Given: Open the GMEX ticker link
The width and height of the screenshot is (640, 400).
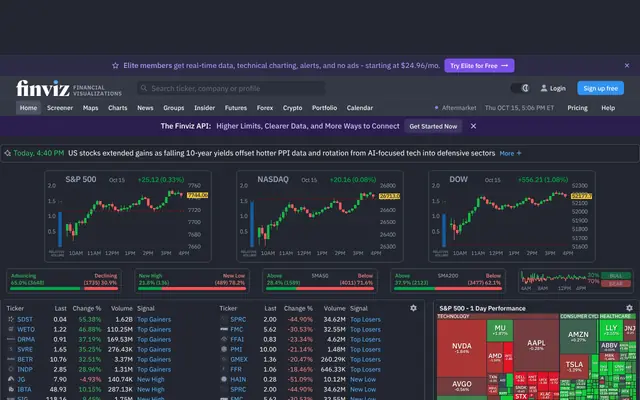Looking at the screenshot, I should (239, 359).
